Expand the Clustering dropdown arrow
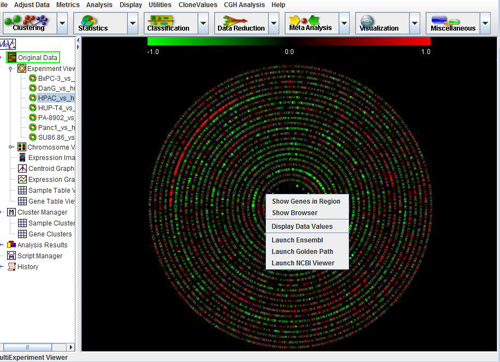The width and height of the screenshot is (500, 362). 62,23
